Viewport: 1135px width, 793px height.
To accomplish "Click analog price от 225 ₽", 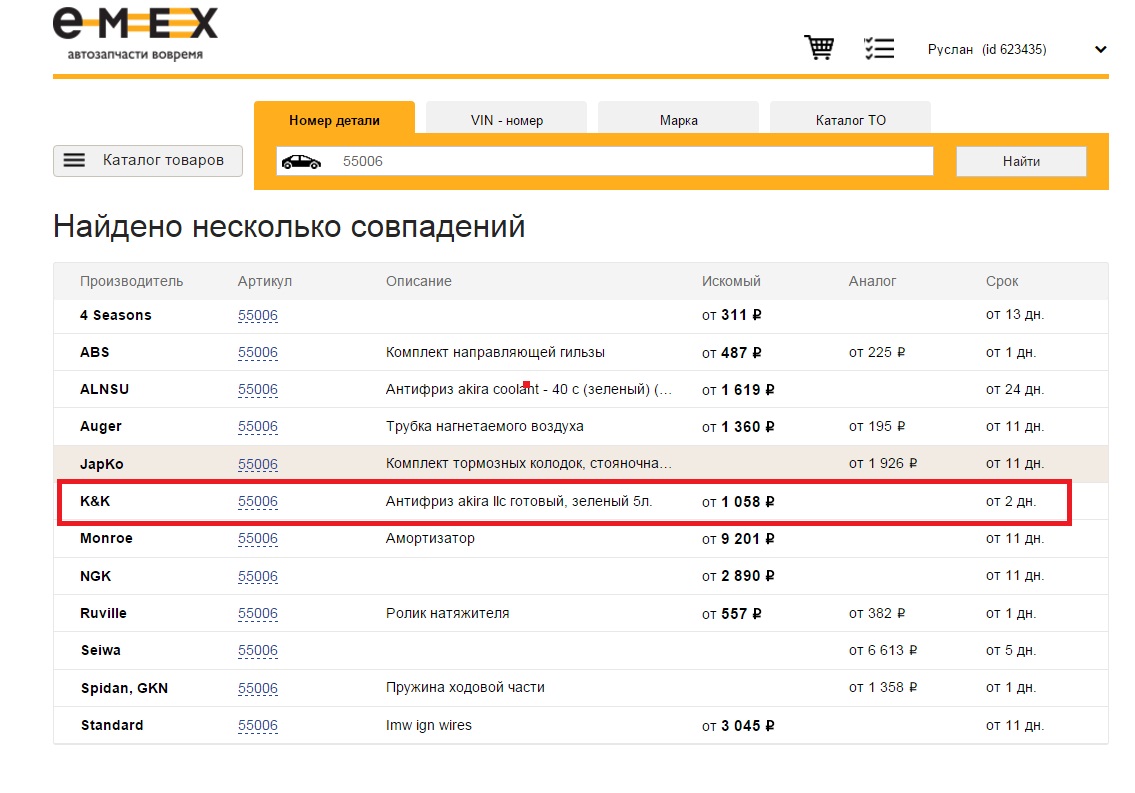I will point(877,352).
